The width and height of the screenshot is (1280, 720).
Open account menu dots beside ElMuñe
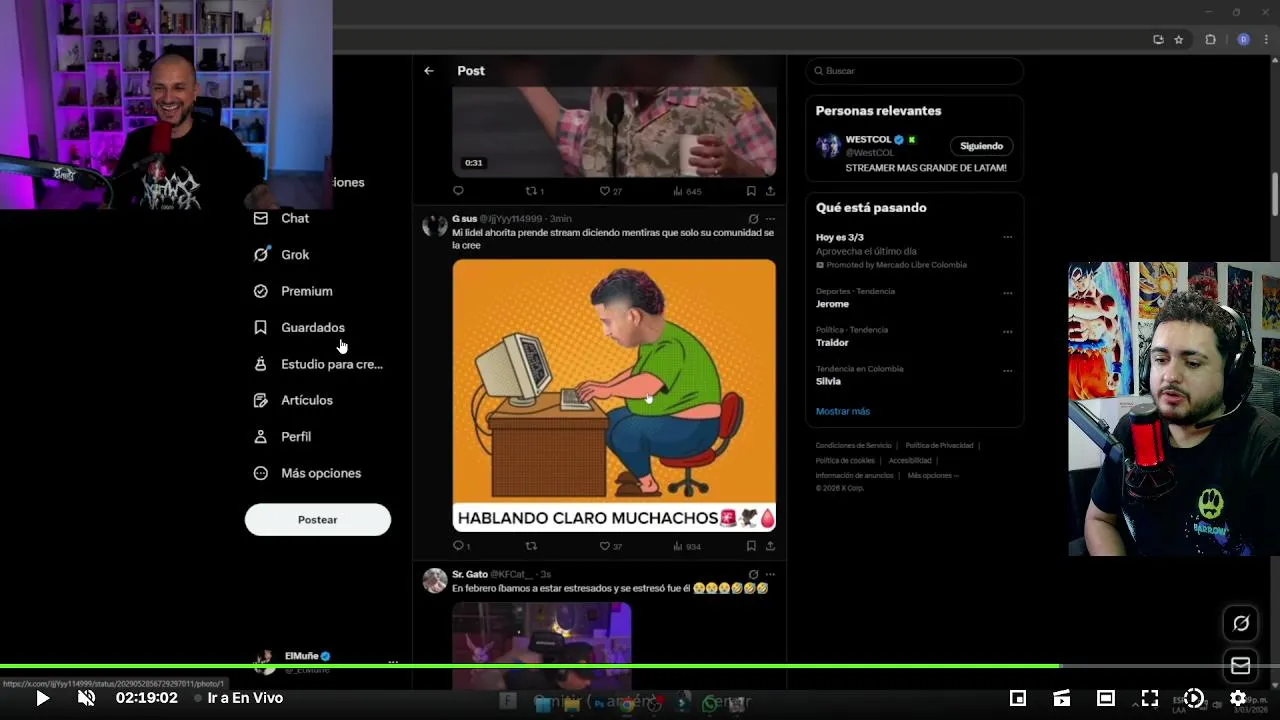point(393,662)
